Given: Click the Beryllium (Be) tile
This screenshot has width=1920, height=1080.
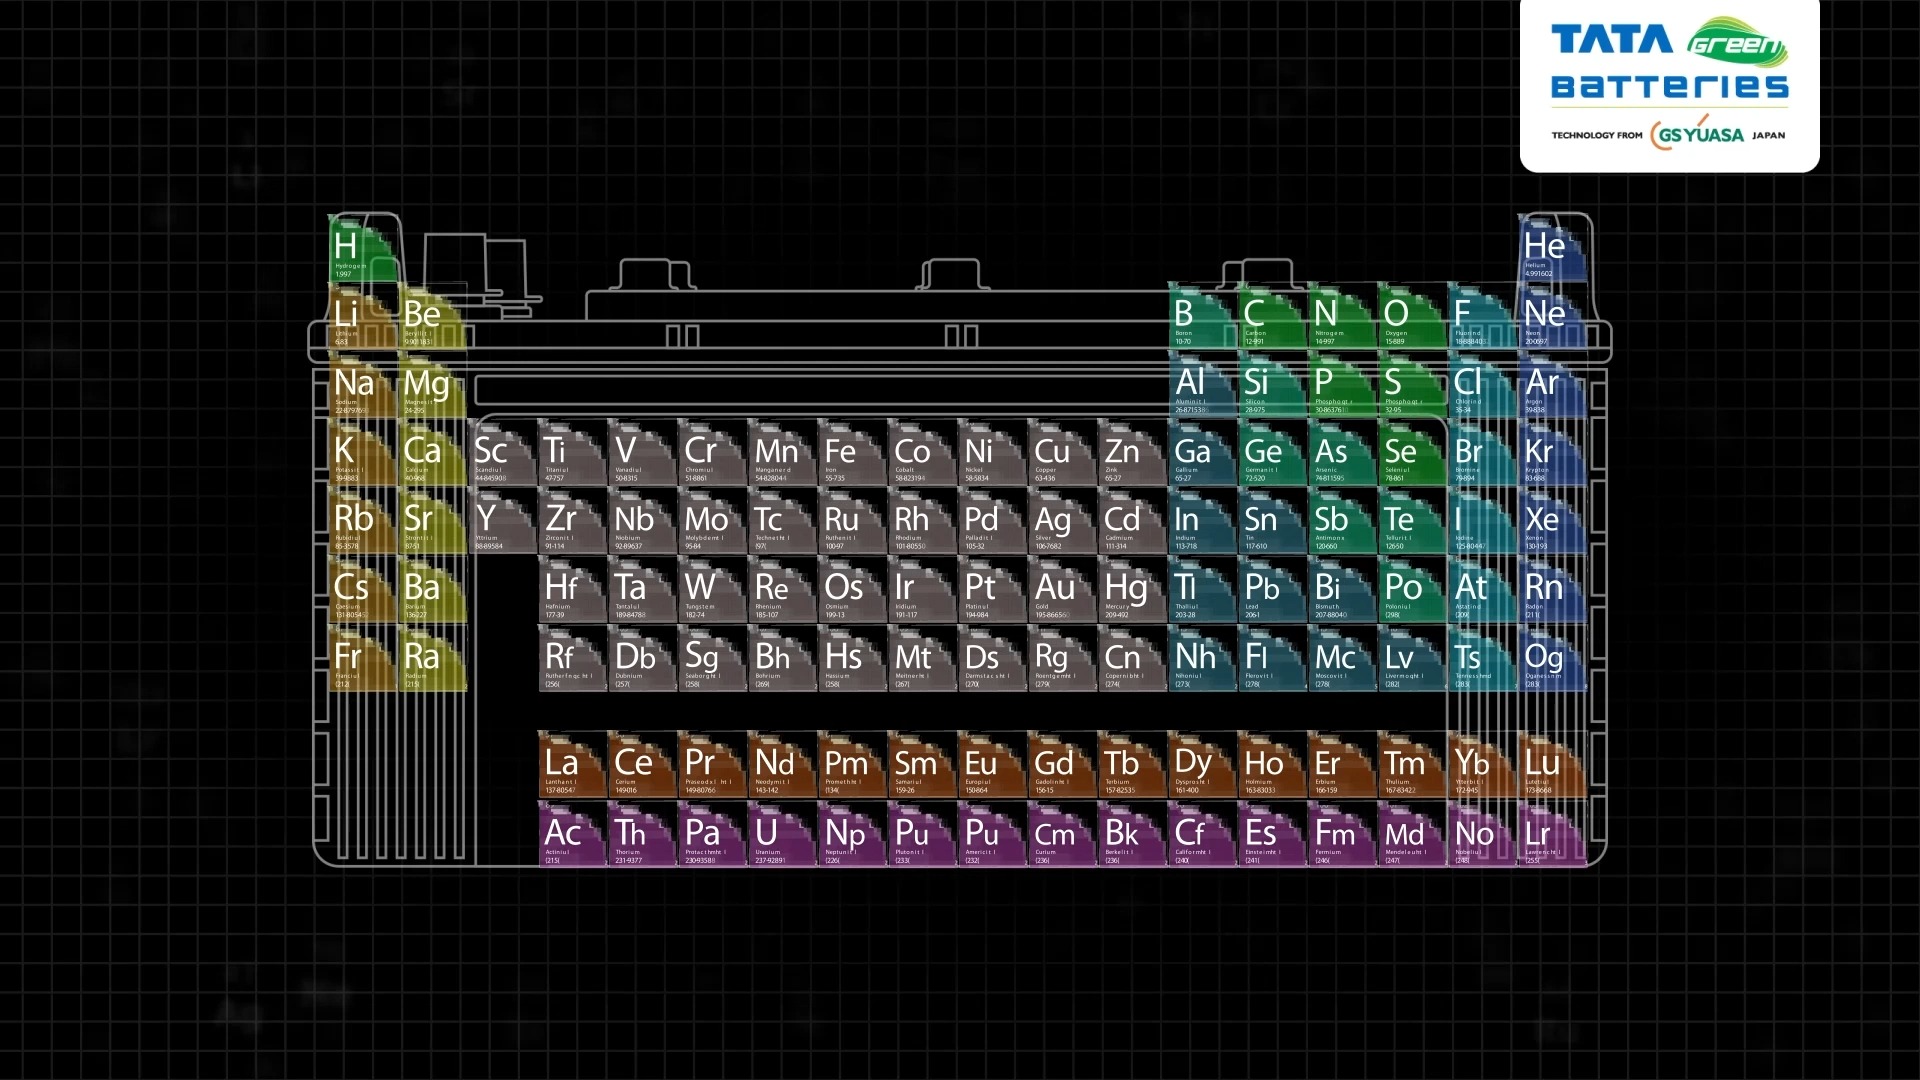Looking at the screenshot, I should tap(433, 316).
